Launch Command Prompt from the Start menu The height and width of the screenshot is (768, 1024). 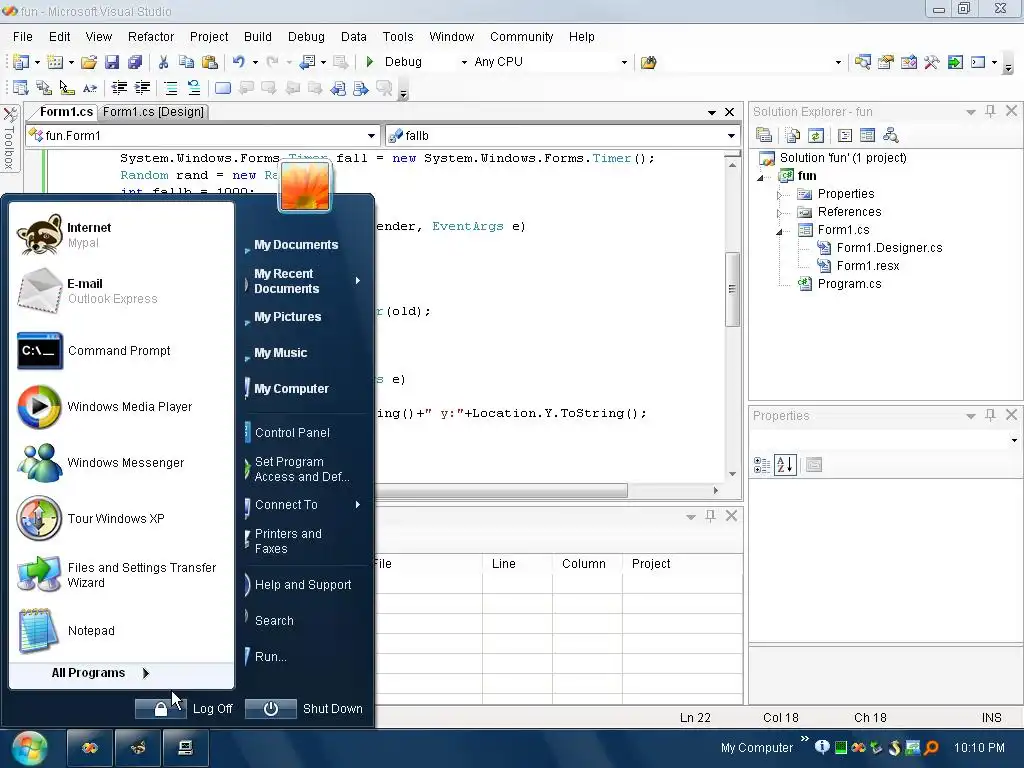[121, 351]
